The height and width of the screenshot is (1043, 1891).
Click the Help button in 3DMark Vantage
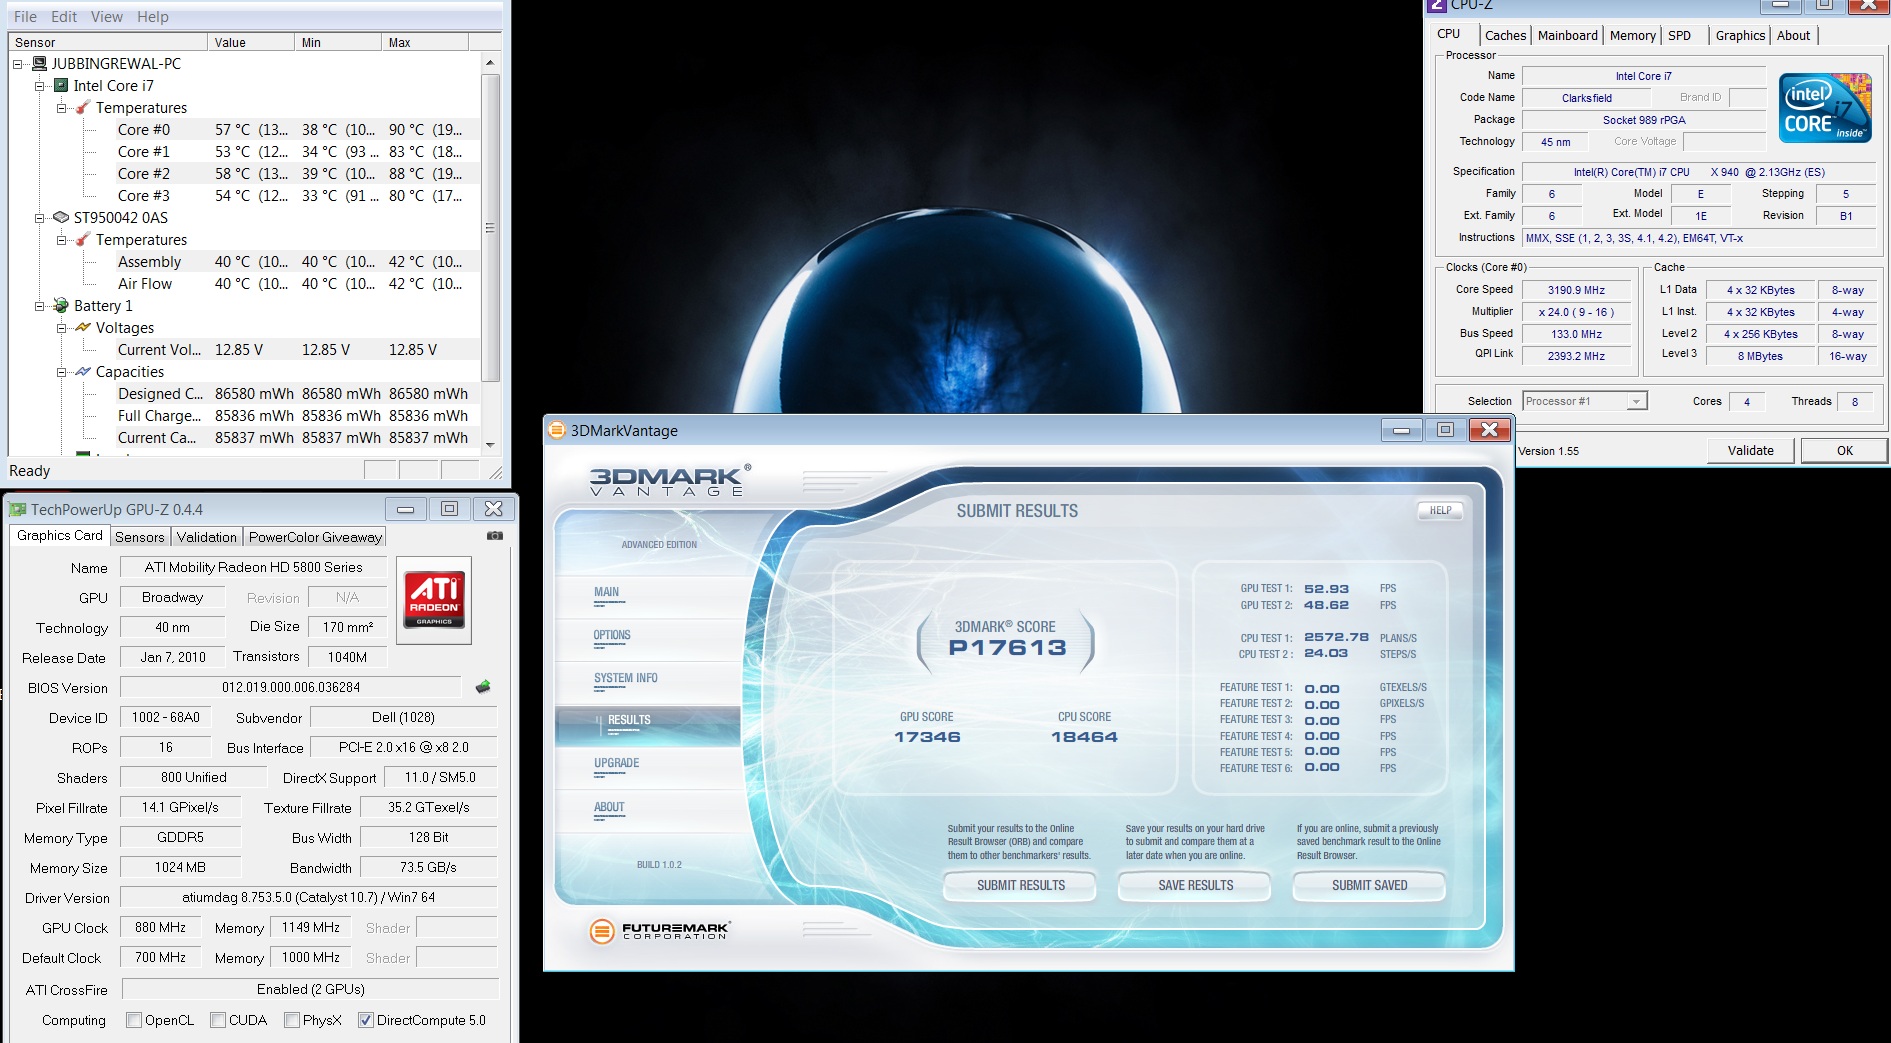1440,511
